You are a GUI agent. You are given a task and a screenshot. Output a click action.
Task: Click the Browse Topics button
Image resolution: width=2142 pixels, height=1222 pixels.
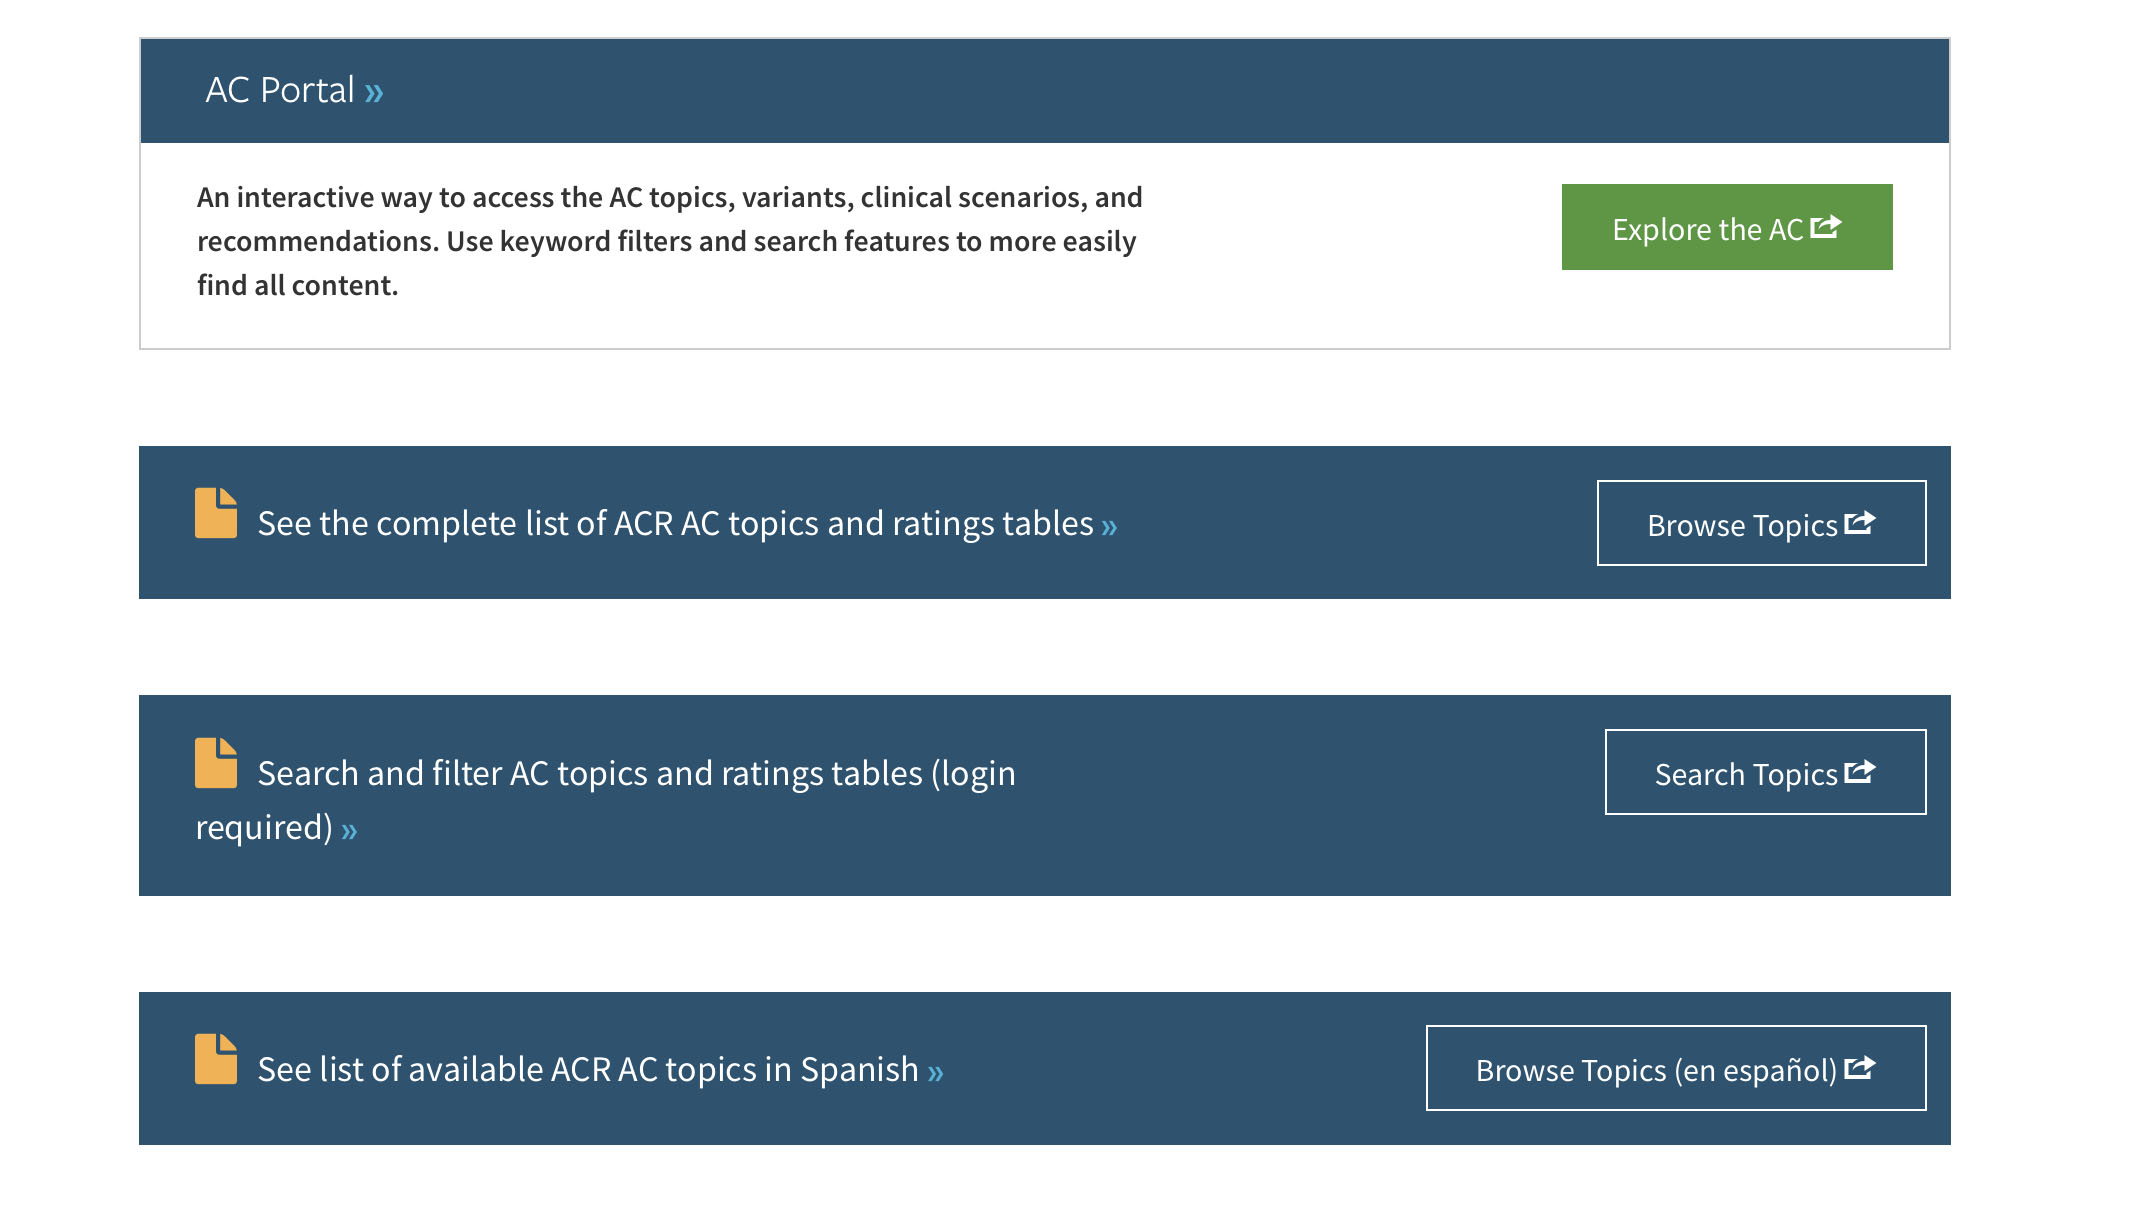point(1761,523)
